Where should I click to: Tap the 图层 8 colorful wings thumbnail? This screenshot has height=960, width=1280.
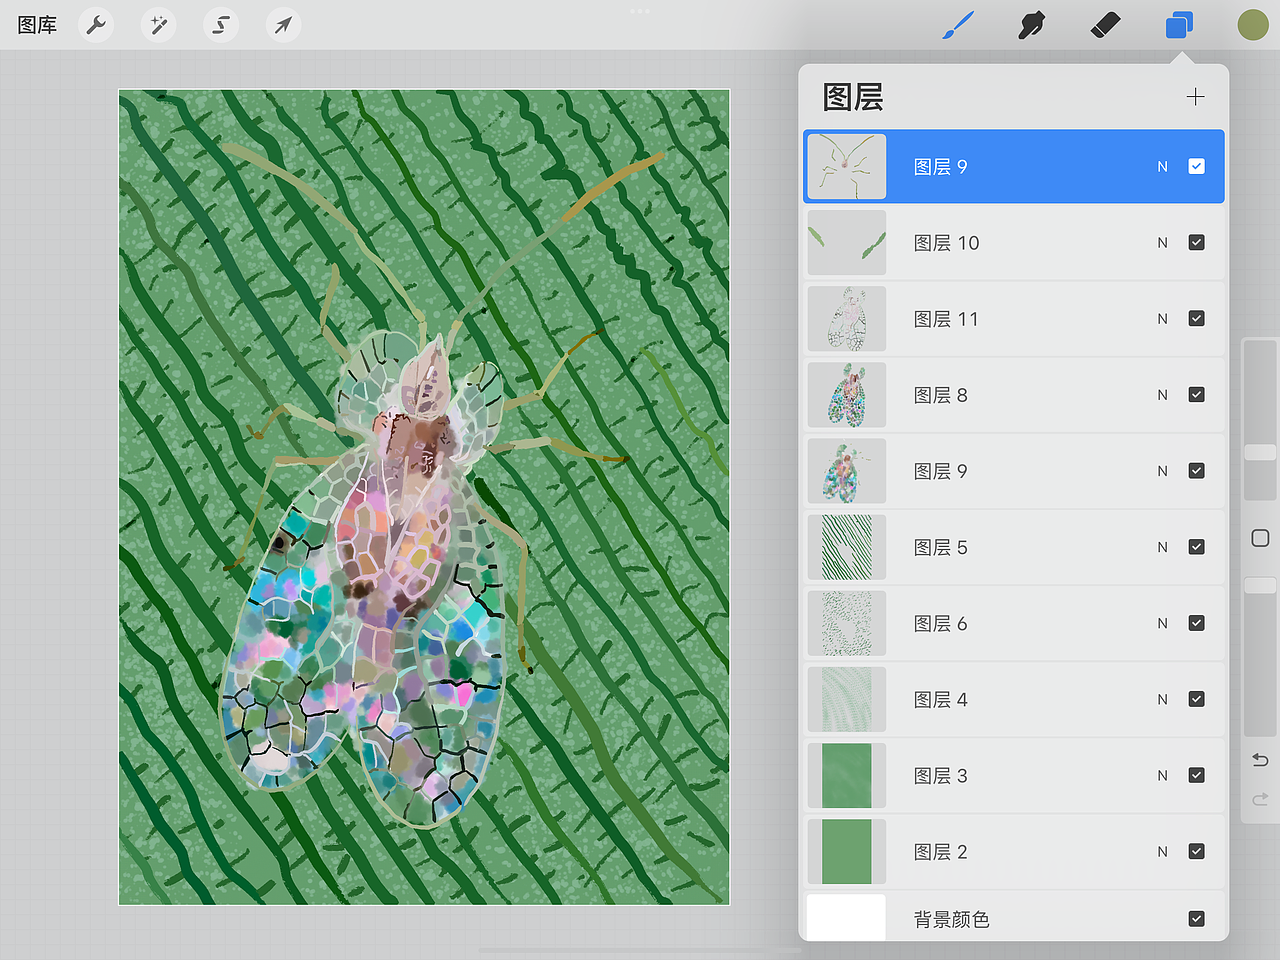(847, 394)
